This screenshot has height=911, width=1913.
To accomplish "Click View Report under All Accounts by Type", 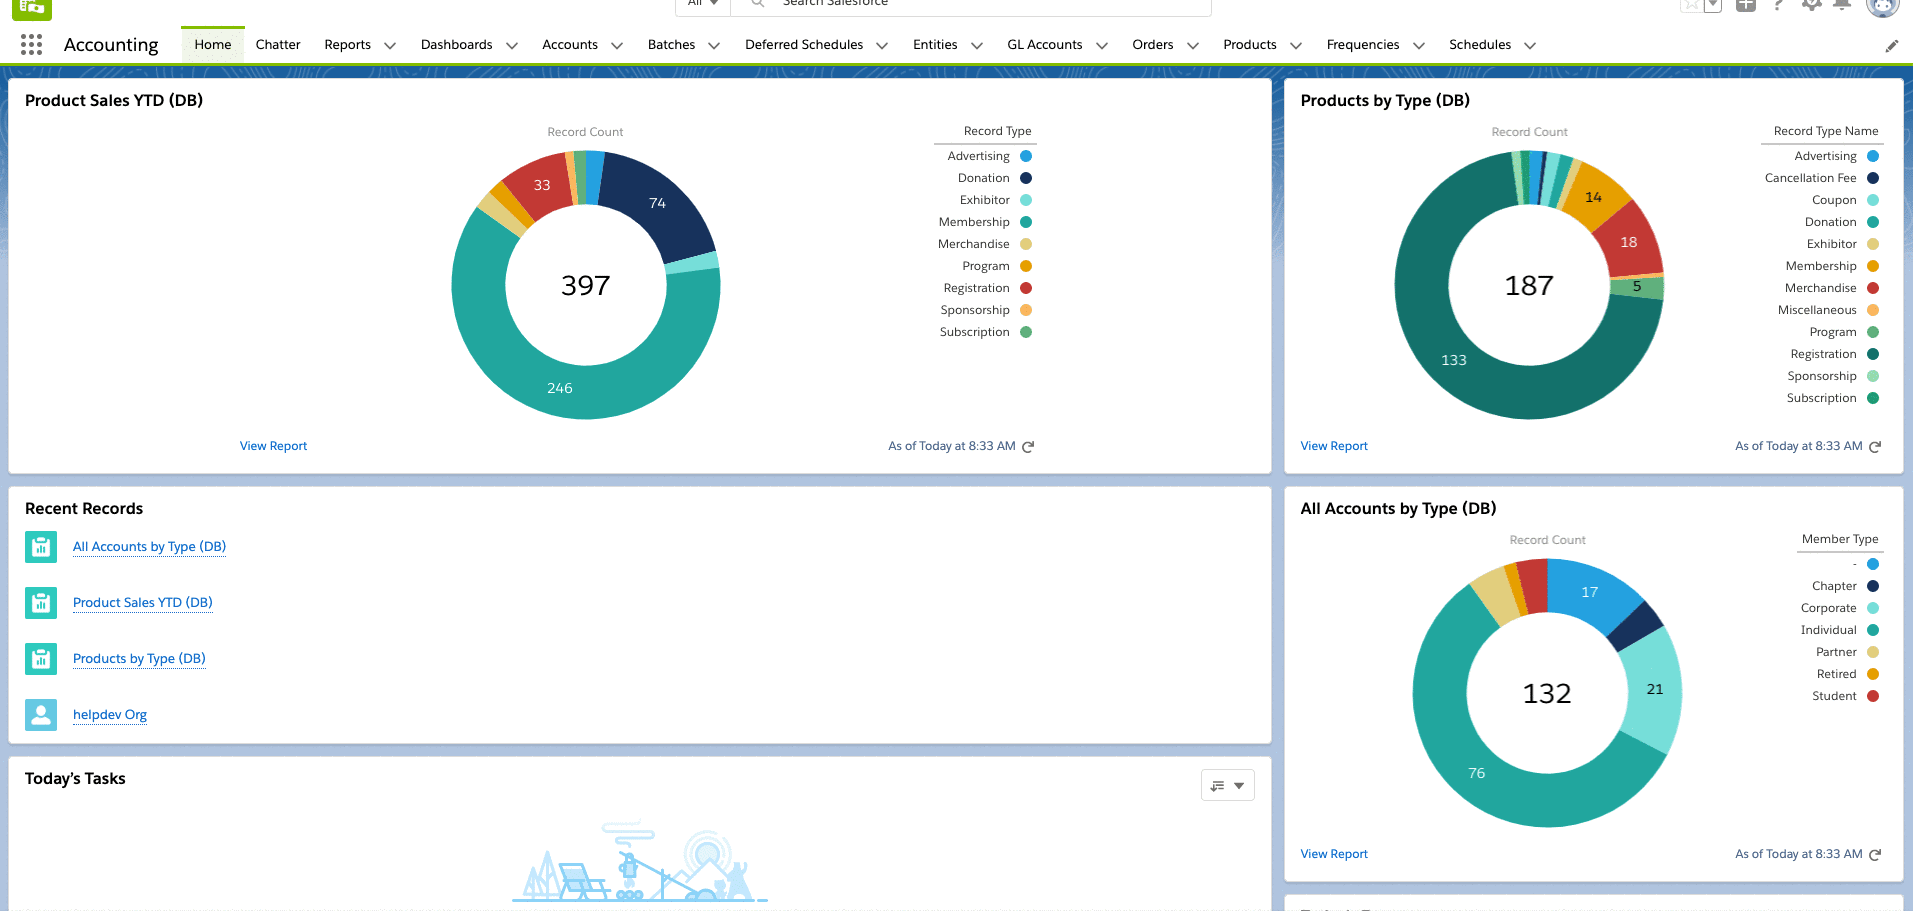I will click(x=1334, y=854).
